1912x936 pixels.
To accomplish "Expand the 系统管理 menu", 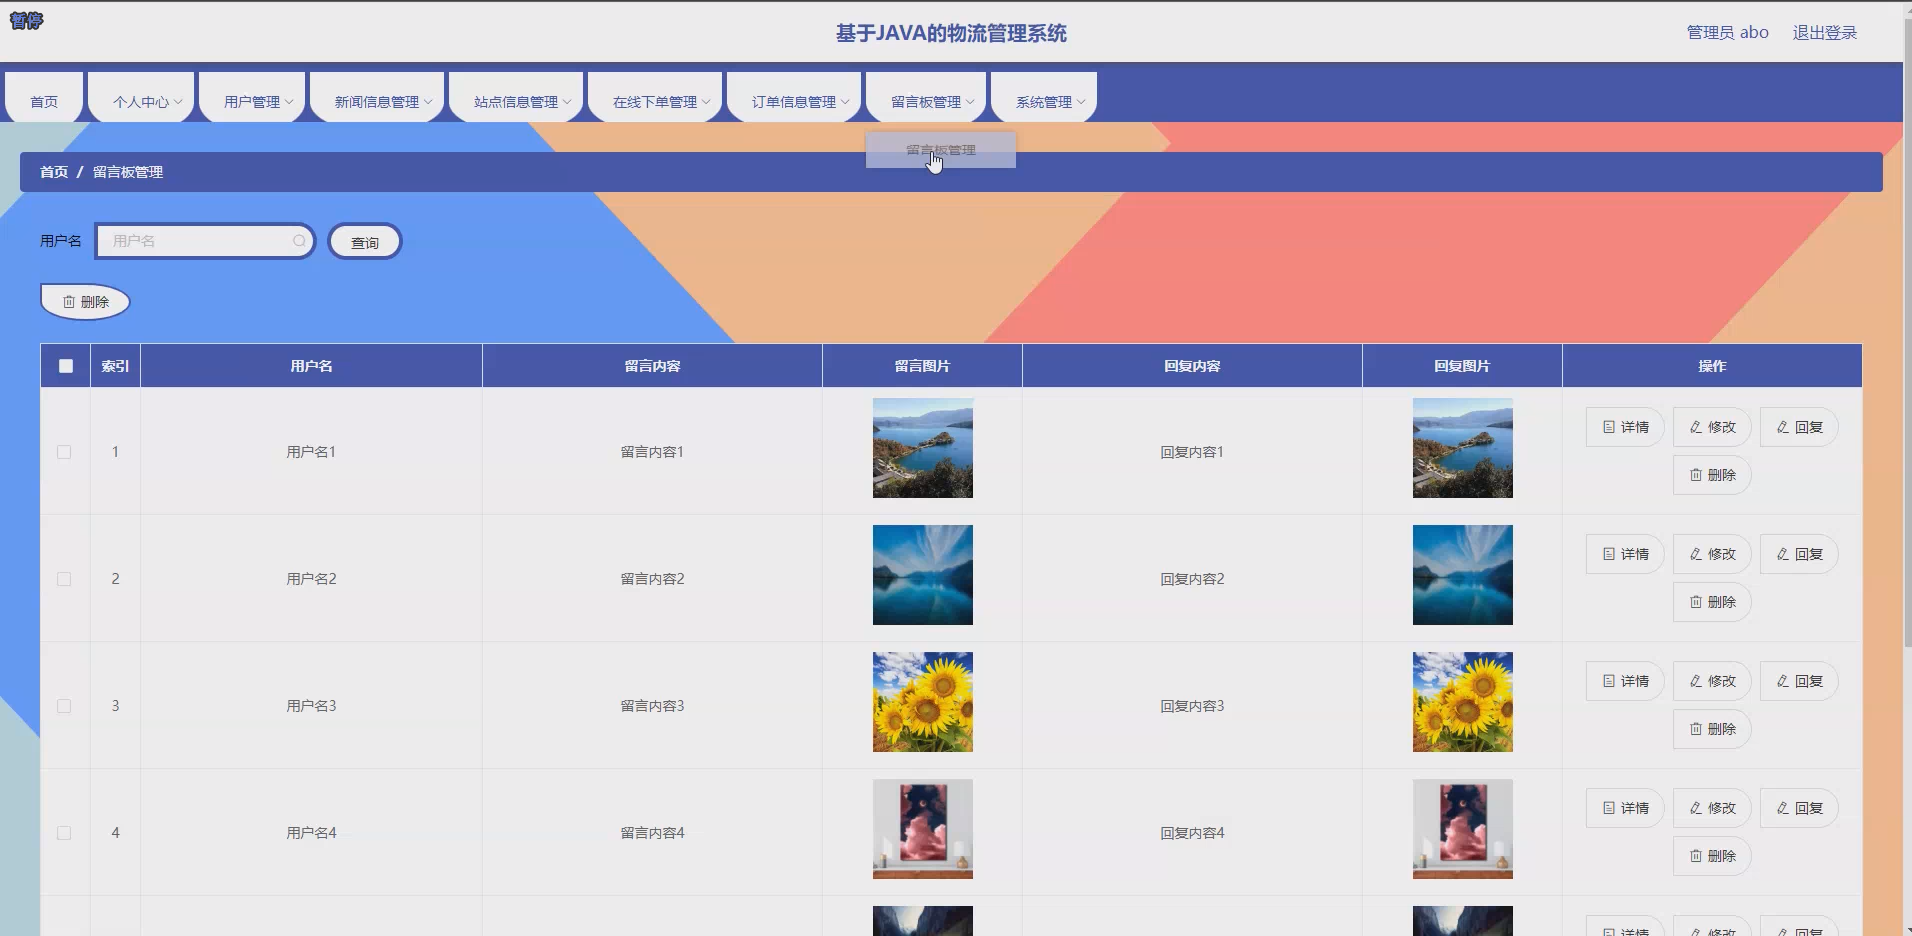I will click(x=1044, y=98).
